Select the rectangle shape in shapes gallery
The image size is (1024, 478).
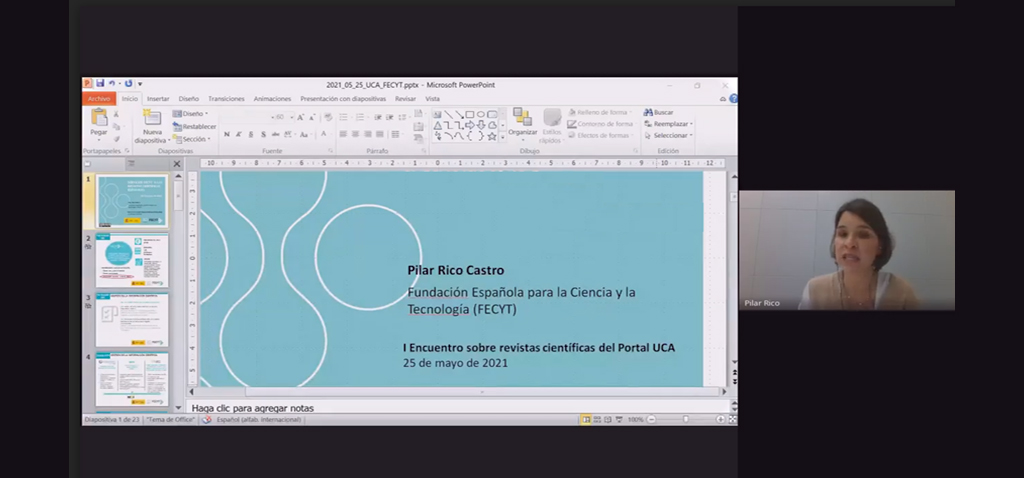(x=469, y=114)
